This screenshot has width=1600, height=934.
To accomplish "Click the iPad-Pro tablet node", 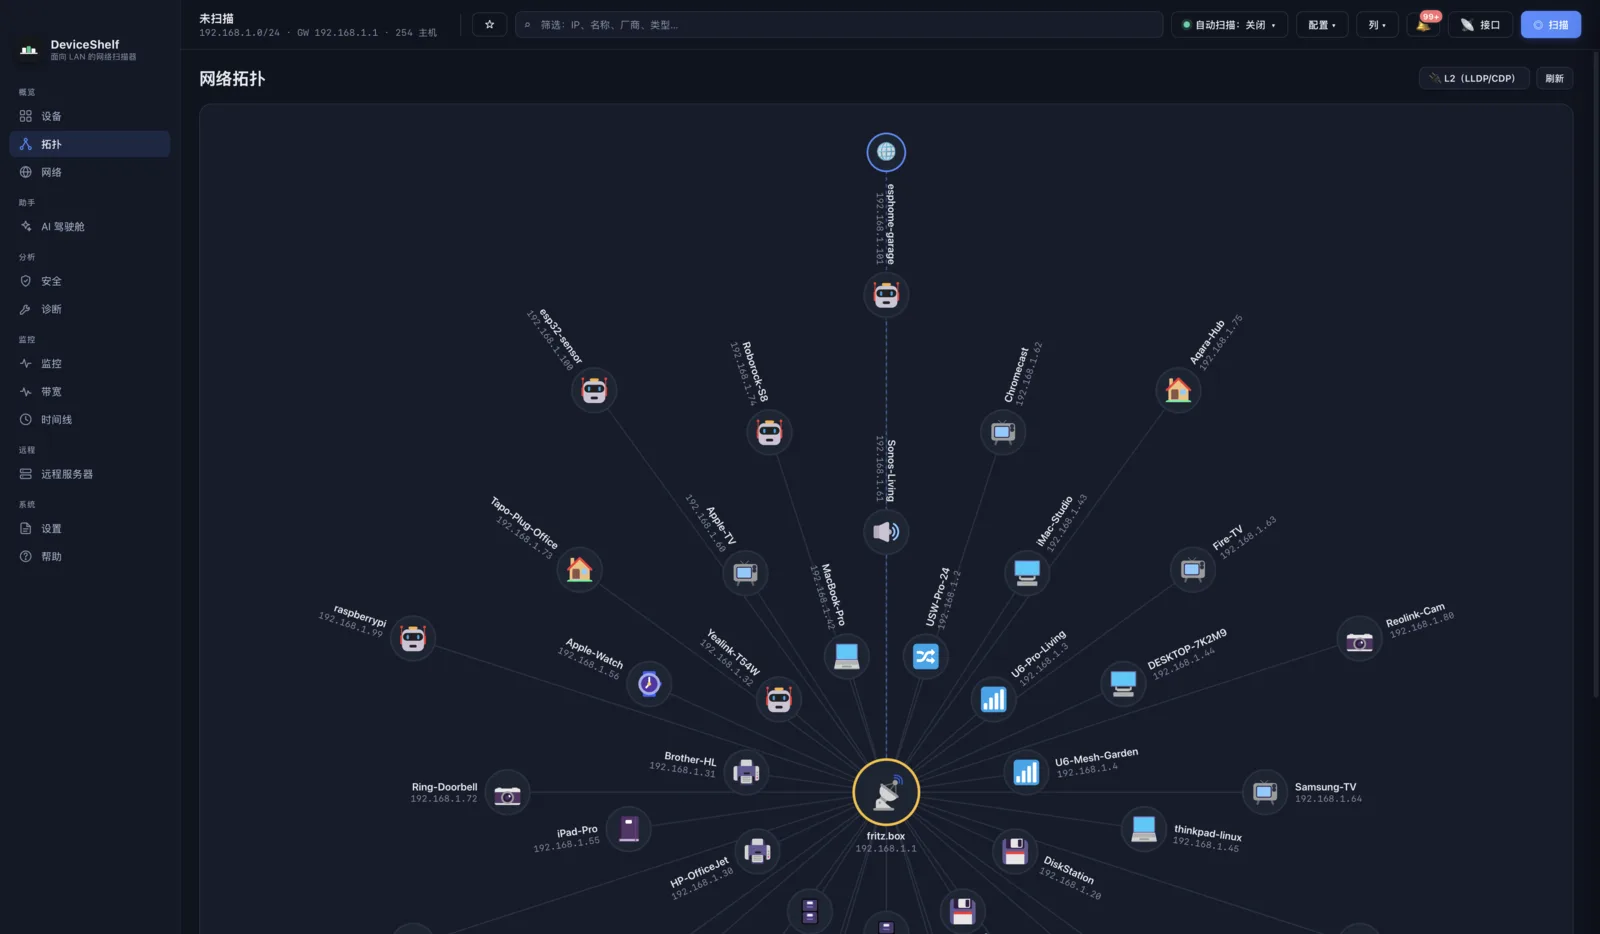I will (629, 828).
